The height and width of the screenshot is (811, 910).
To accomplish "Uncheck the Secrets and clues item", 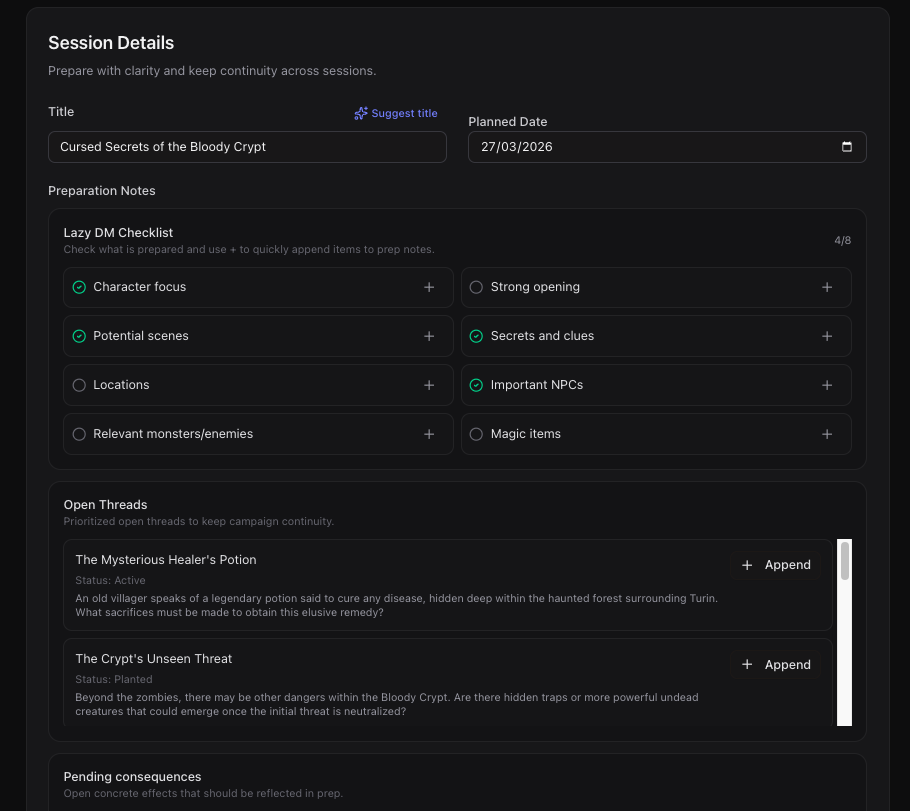I will click(476, 336).
